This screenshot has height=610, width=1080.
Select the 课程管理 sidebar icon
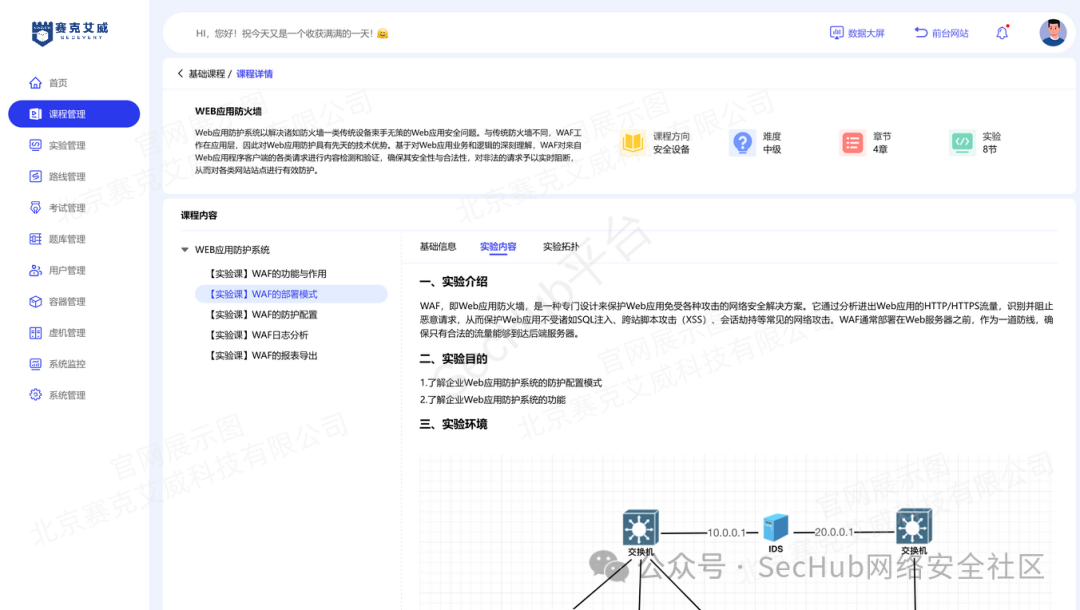pos(35,114)
